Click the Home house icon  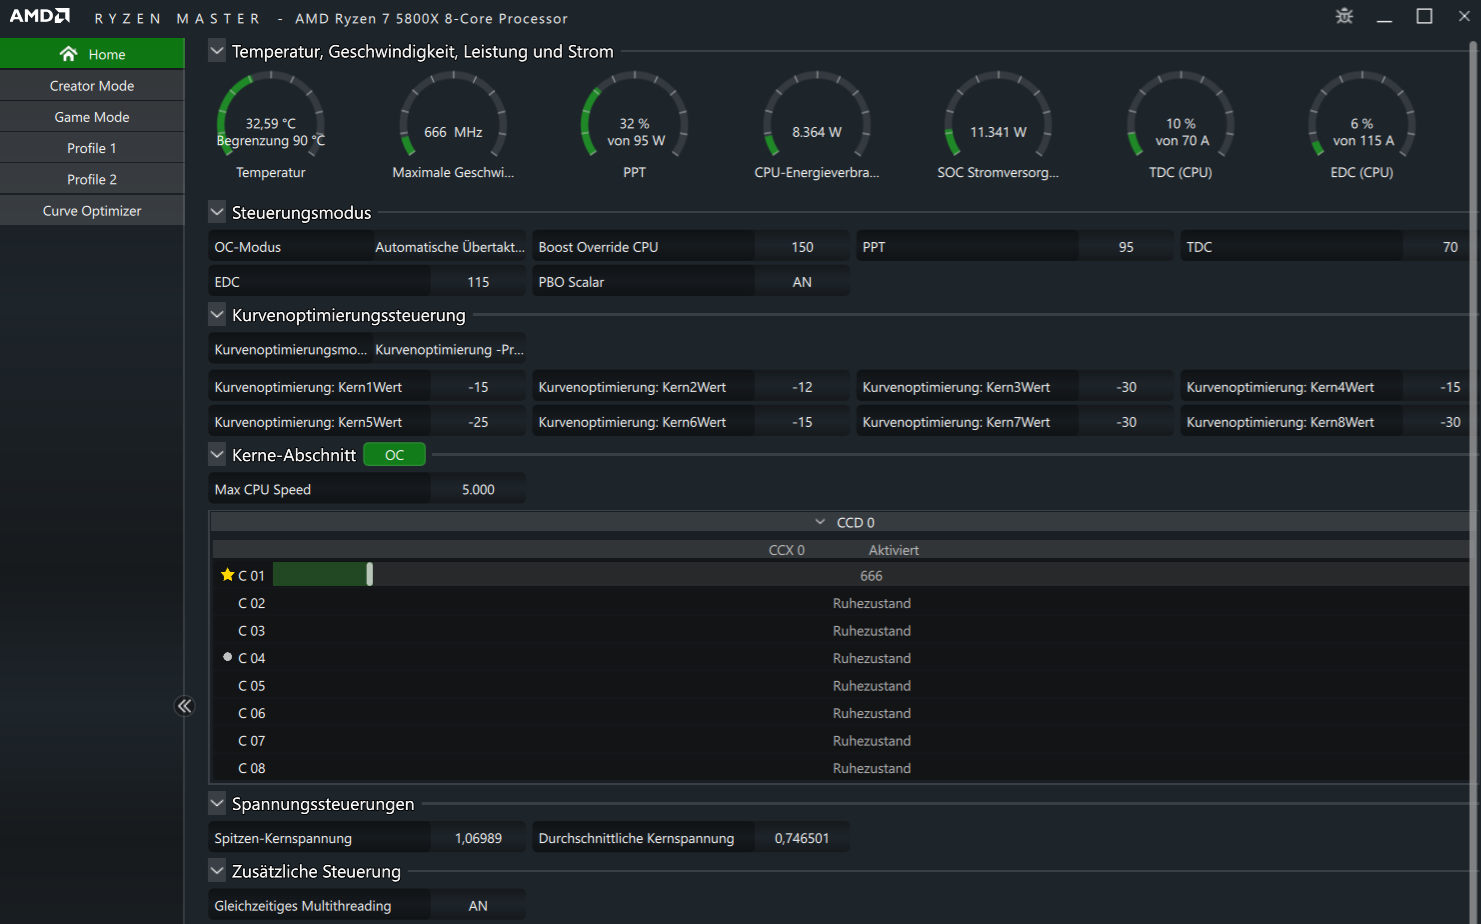(68, 54)
